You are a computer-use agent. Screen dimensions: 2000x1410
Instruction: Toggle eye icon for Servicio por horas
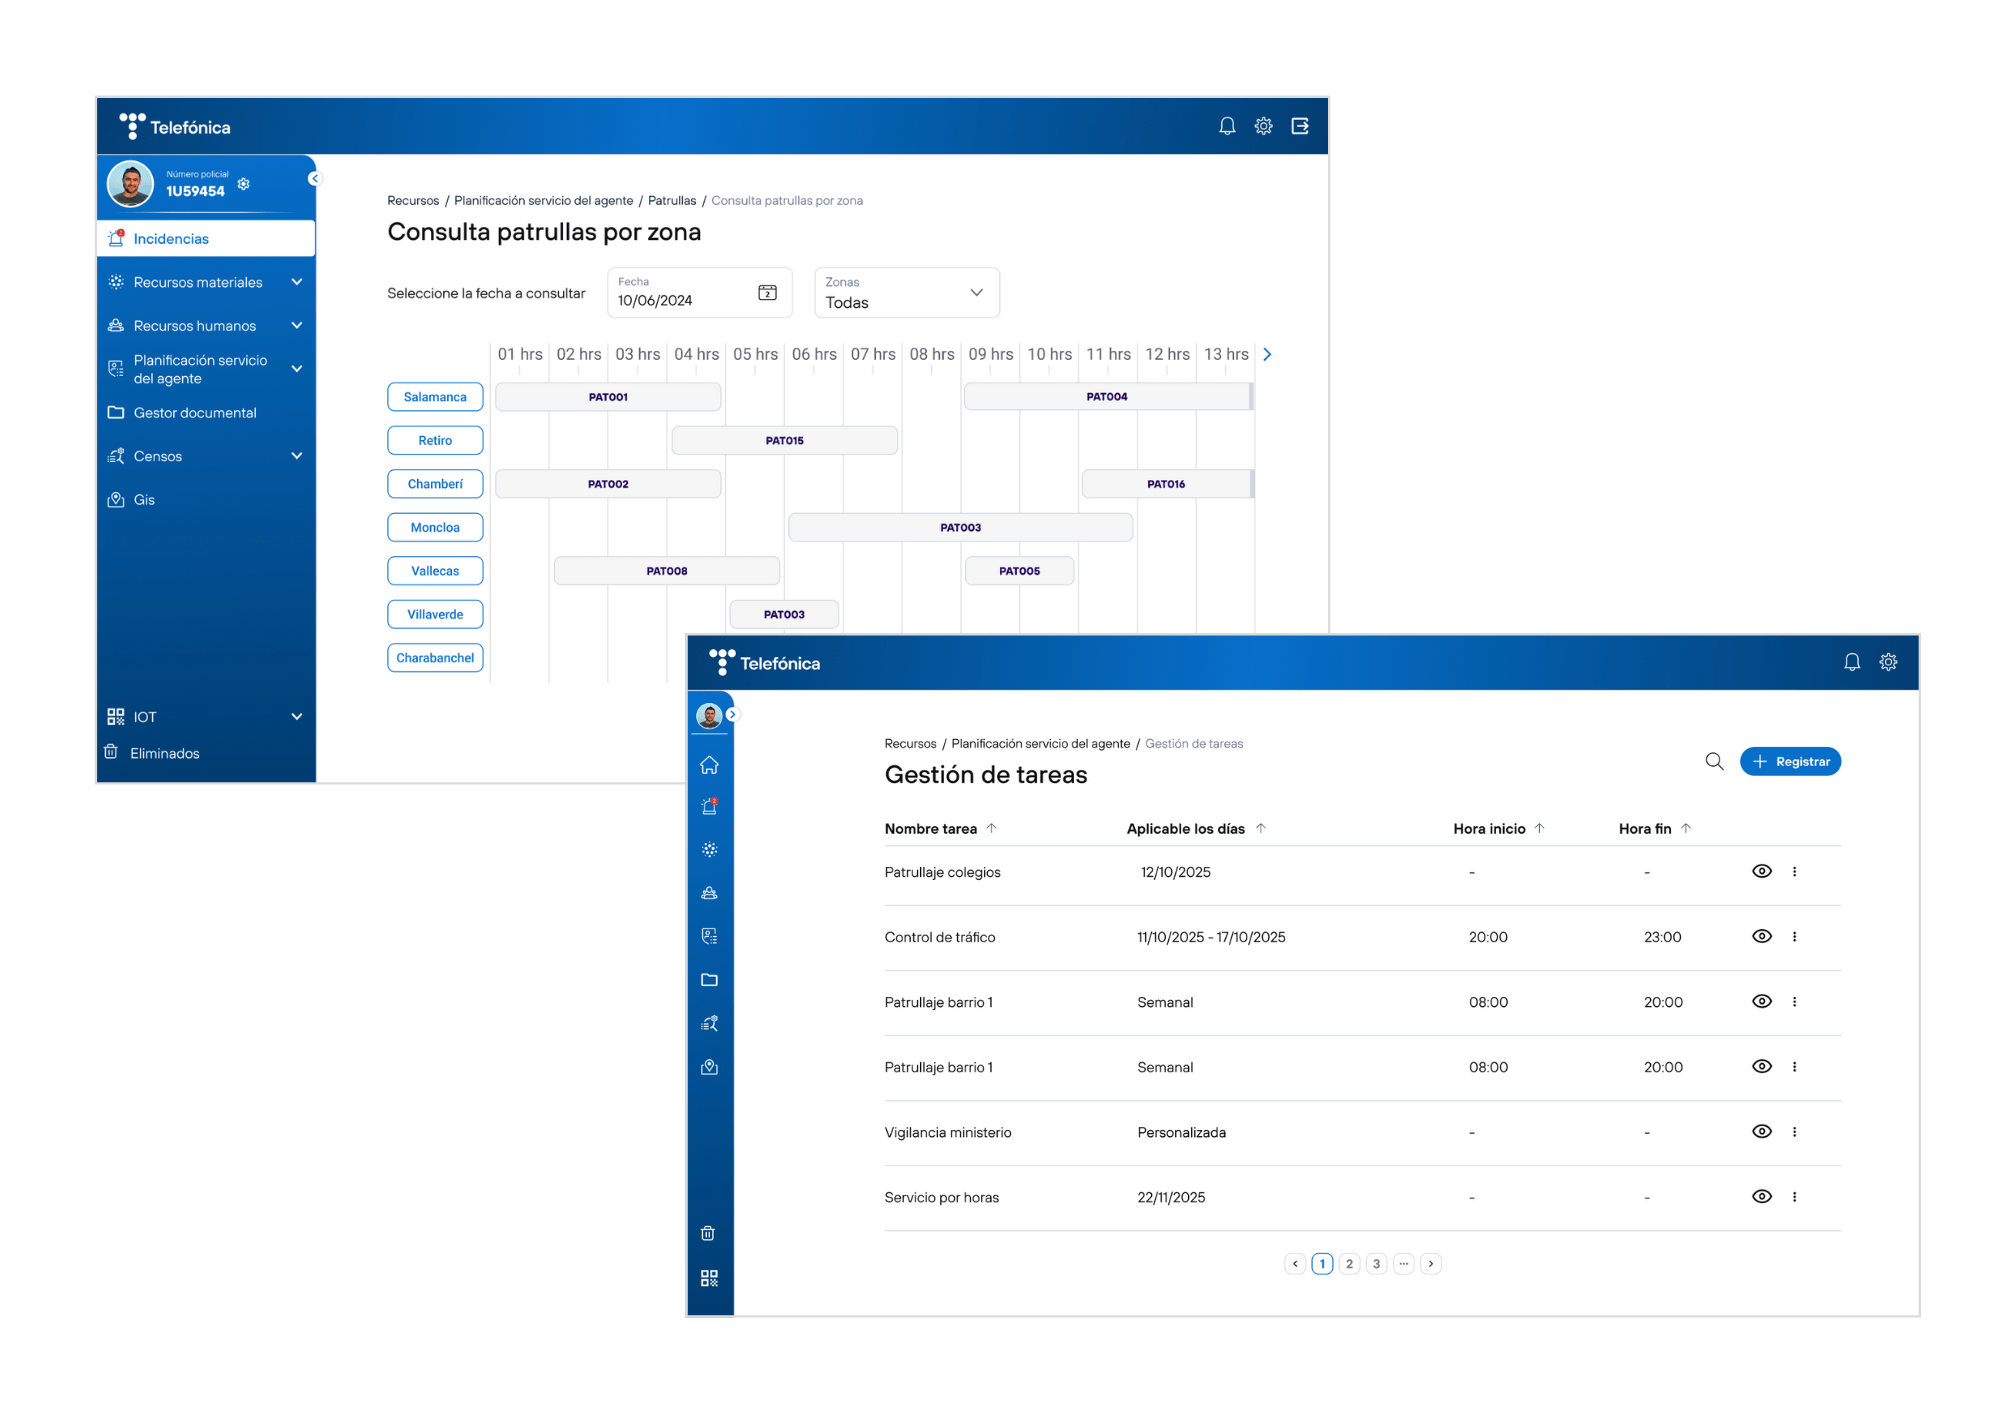click(1762, 1196)
